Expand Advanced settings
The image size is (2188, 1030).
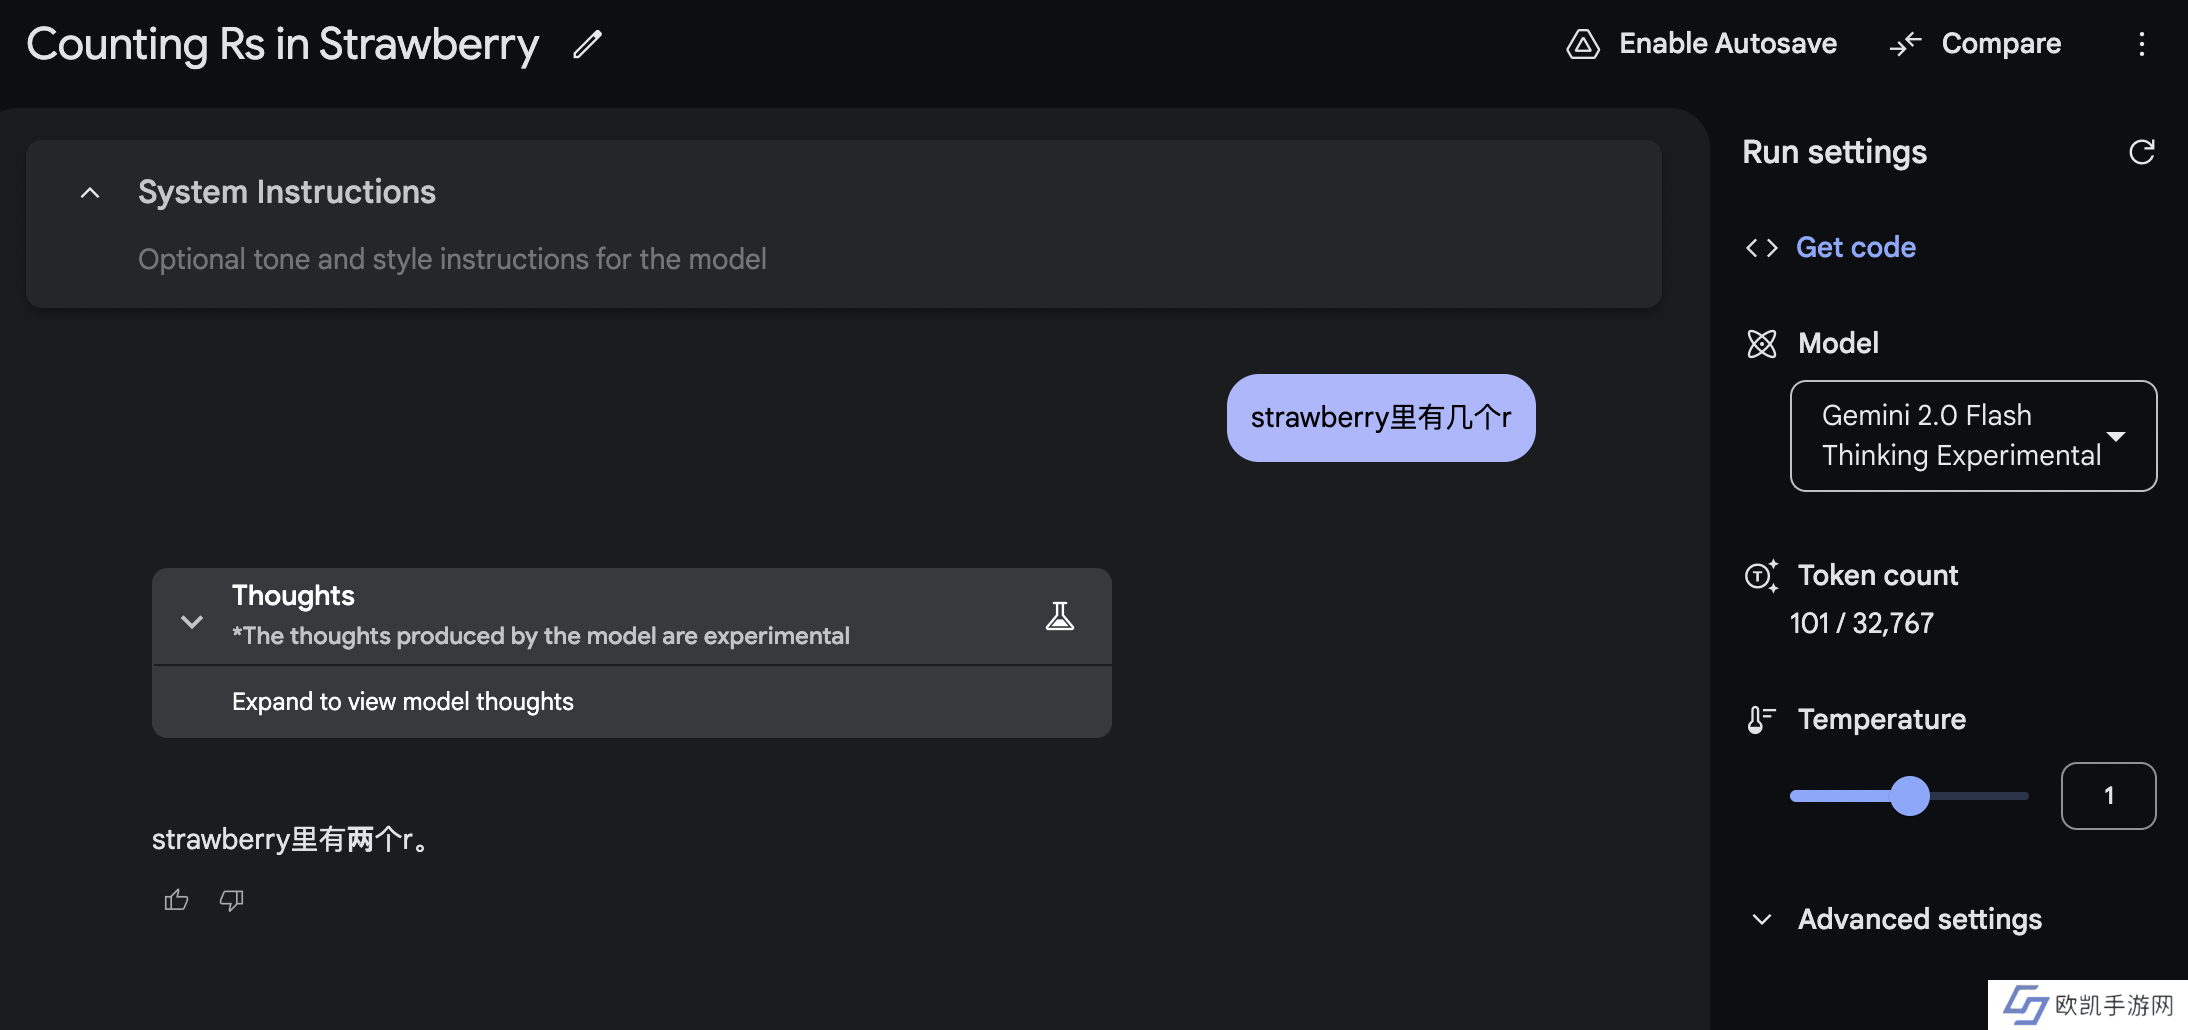[1762, 919]
